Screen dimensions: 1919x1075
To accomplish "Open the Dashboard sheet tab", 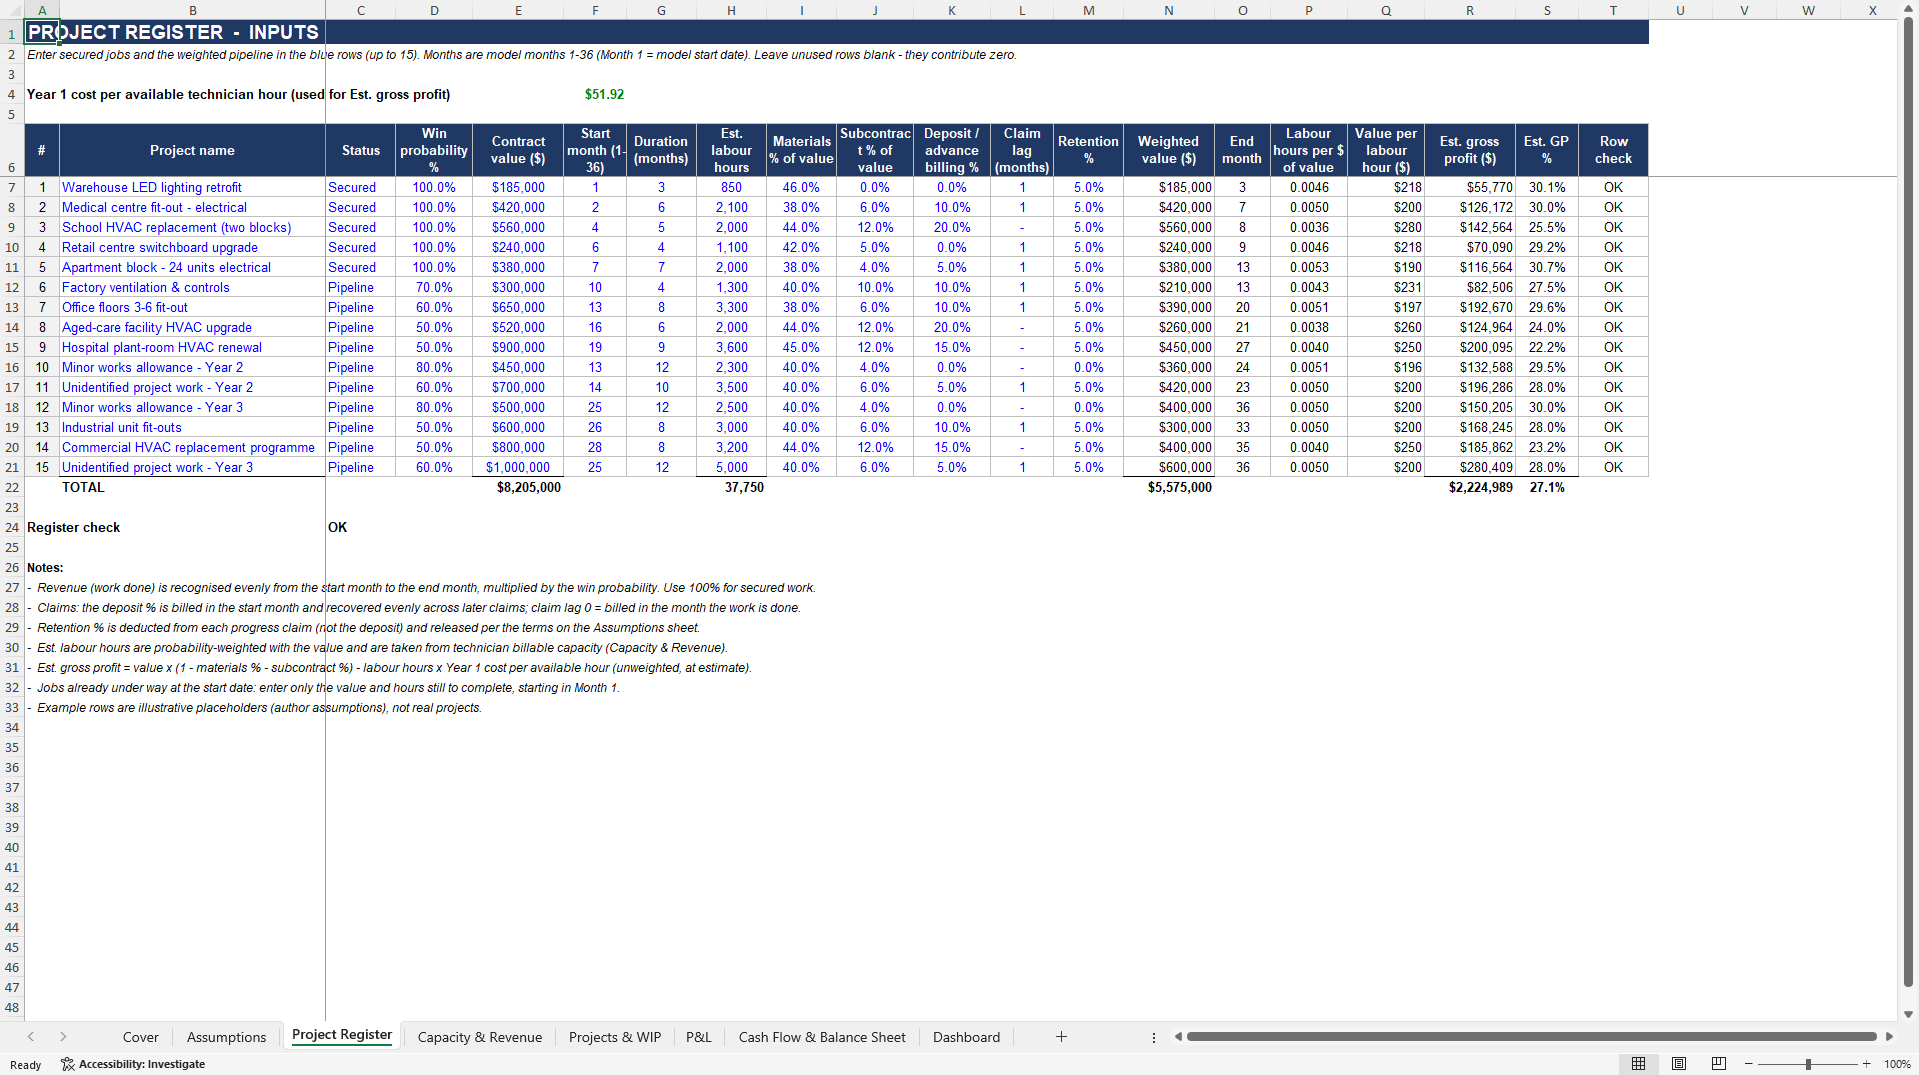I will pos(966,1037).
